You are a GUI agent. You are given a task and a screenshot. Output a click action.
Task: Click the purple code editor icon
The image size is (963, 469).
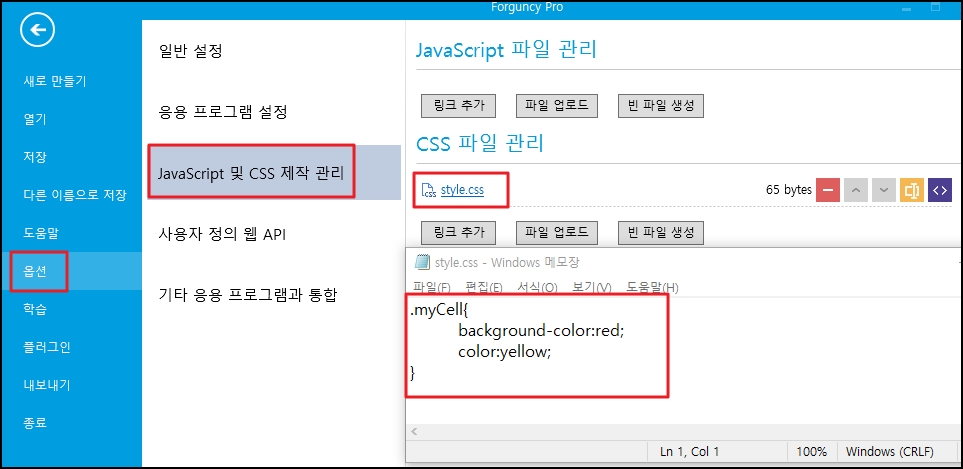click(x=939, y=189)
